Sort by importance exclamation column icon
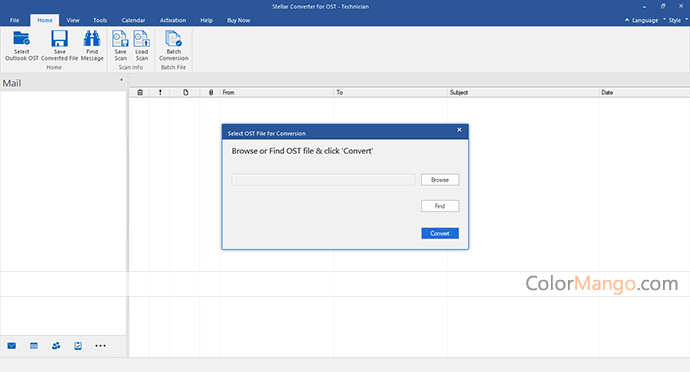 (160, 92)
